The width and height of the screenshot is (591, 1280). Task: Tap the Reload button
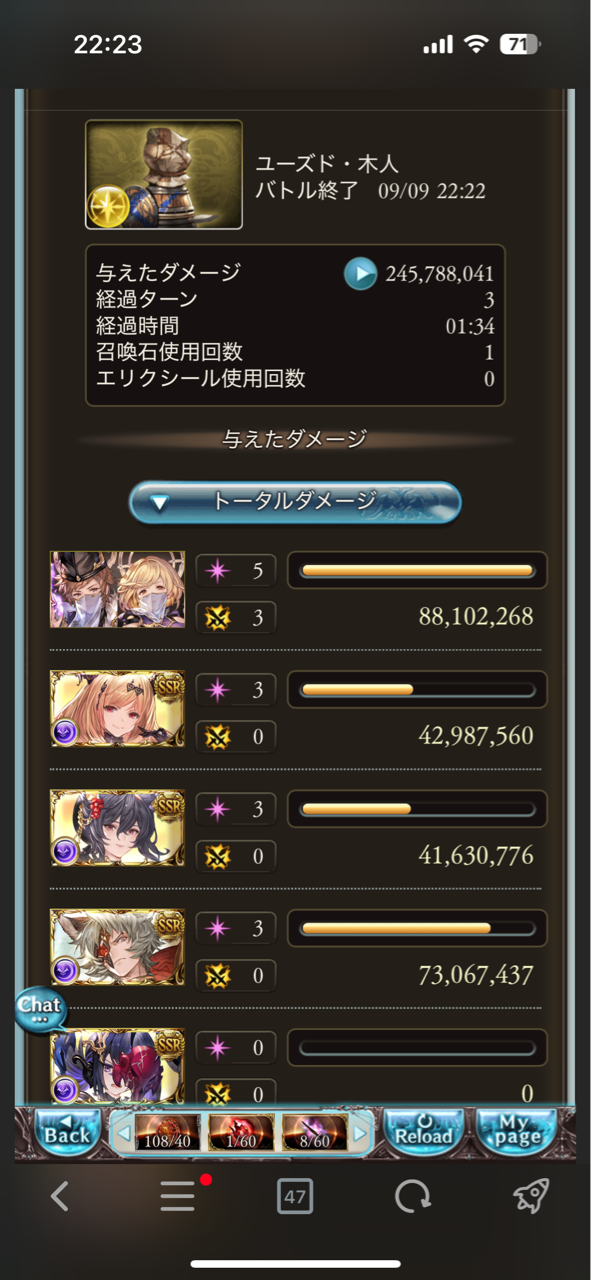424,1131
